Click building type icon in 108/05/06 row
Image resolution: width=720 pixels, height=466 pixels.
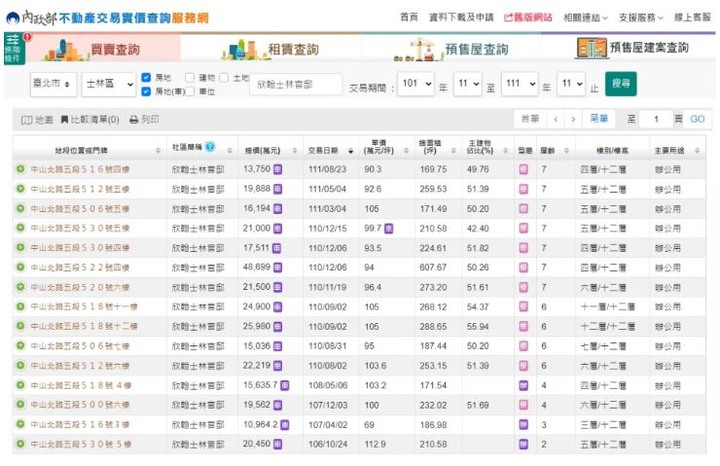point(523,385)
